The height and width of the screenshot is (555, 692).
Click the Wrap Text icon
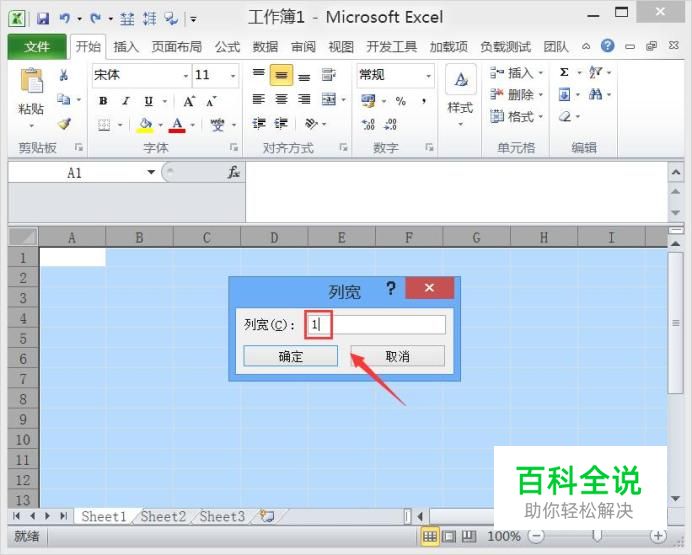[x=328, y=75]
